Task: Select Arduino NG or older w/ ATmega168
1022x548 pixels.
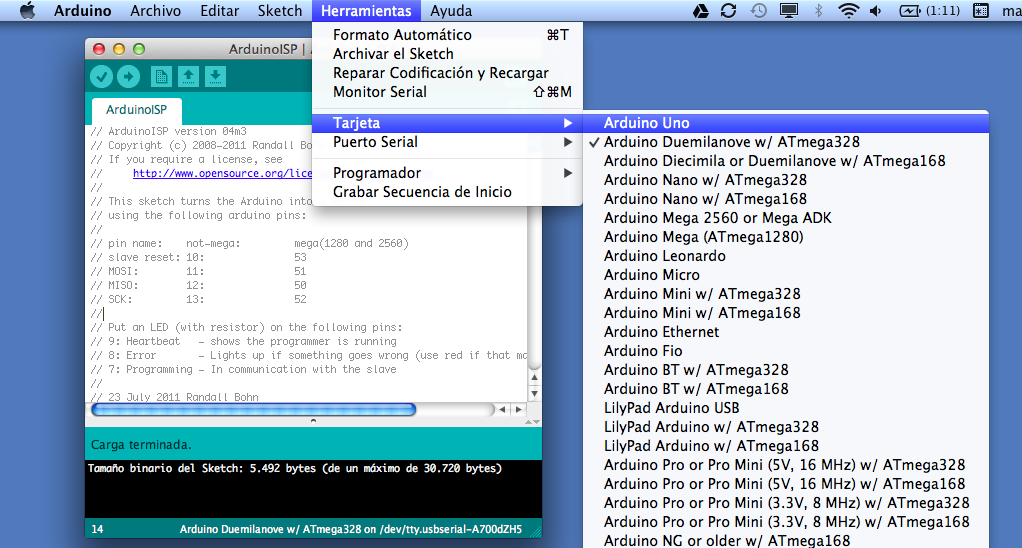Action: pos(786,540)
